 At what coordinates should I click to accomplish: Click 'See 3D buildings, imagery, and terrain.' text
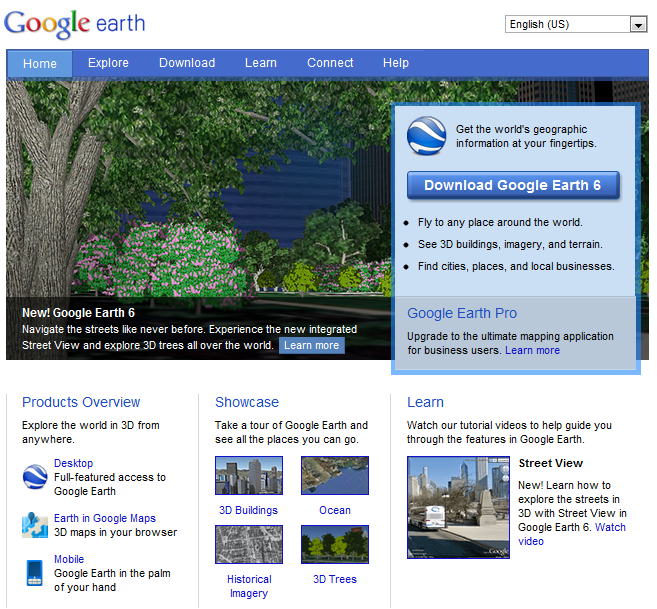[510, 244]
